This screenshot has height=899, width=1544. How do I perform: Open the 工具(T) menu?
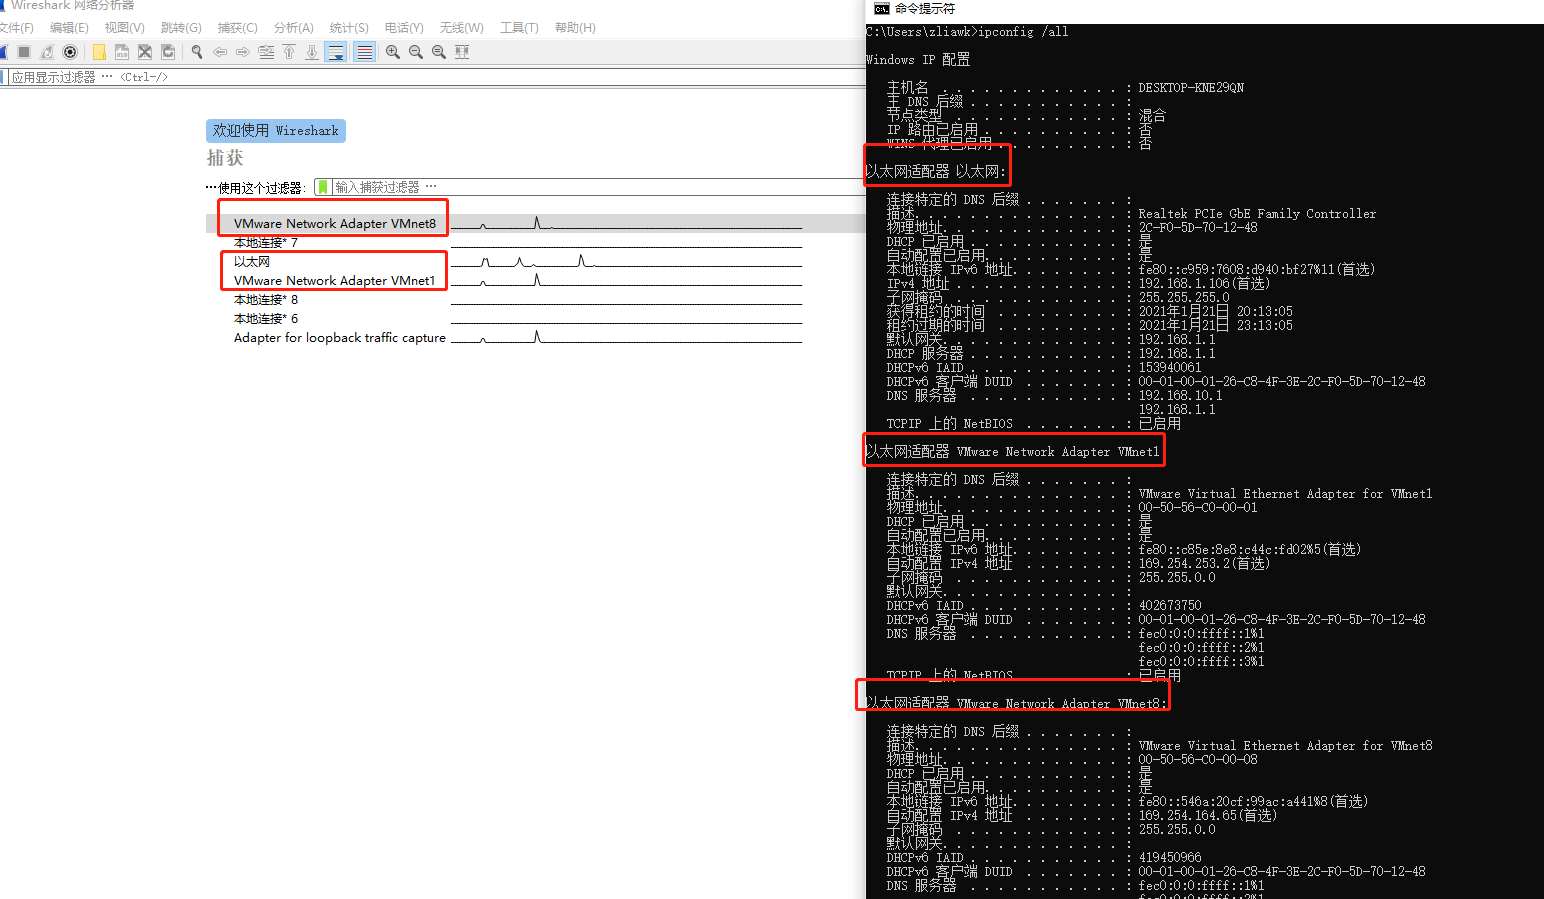tap(519, 28)
